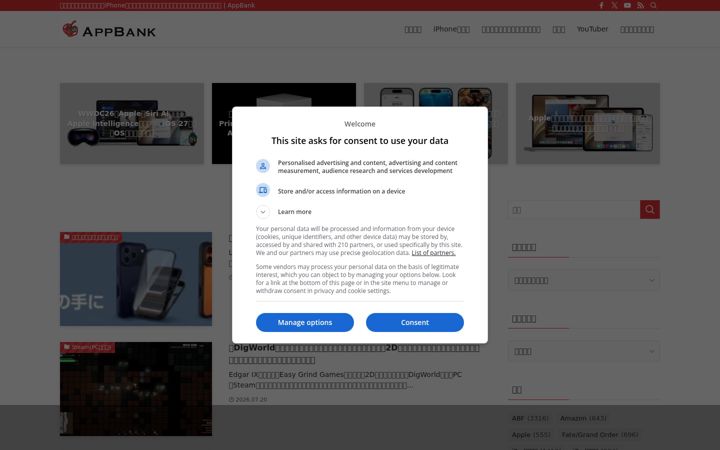Viewport: 720px width, 450px height.
Task: Click the red sidebar search button
Action: pos(650,209)
